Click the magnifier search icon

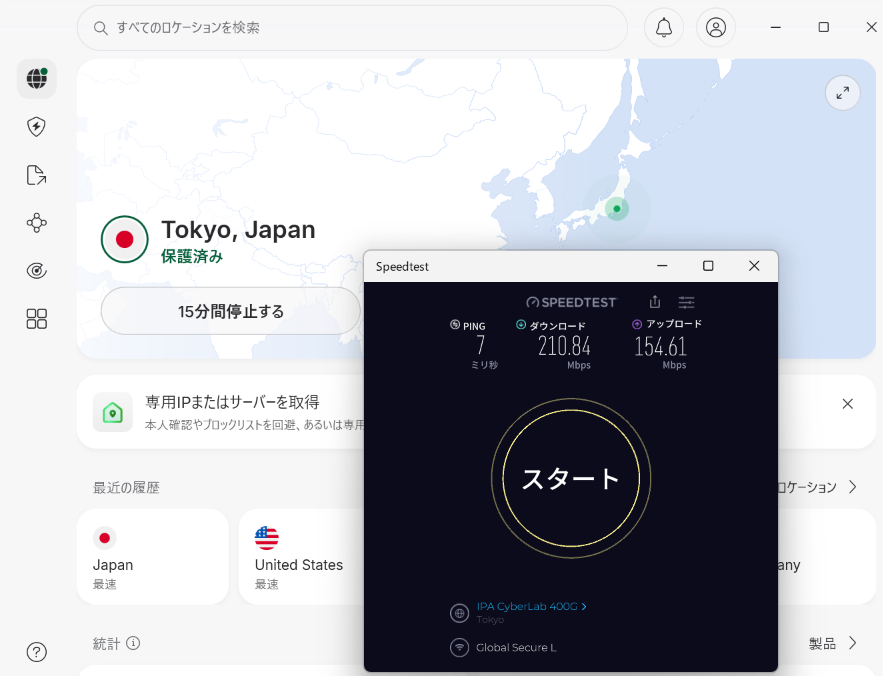click(100, 28)
